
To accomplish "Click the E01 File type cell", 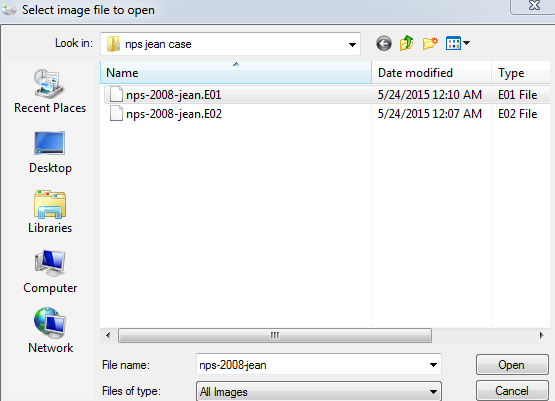I will [x=517, y=95].
